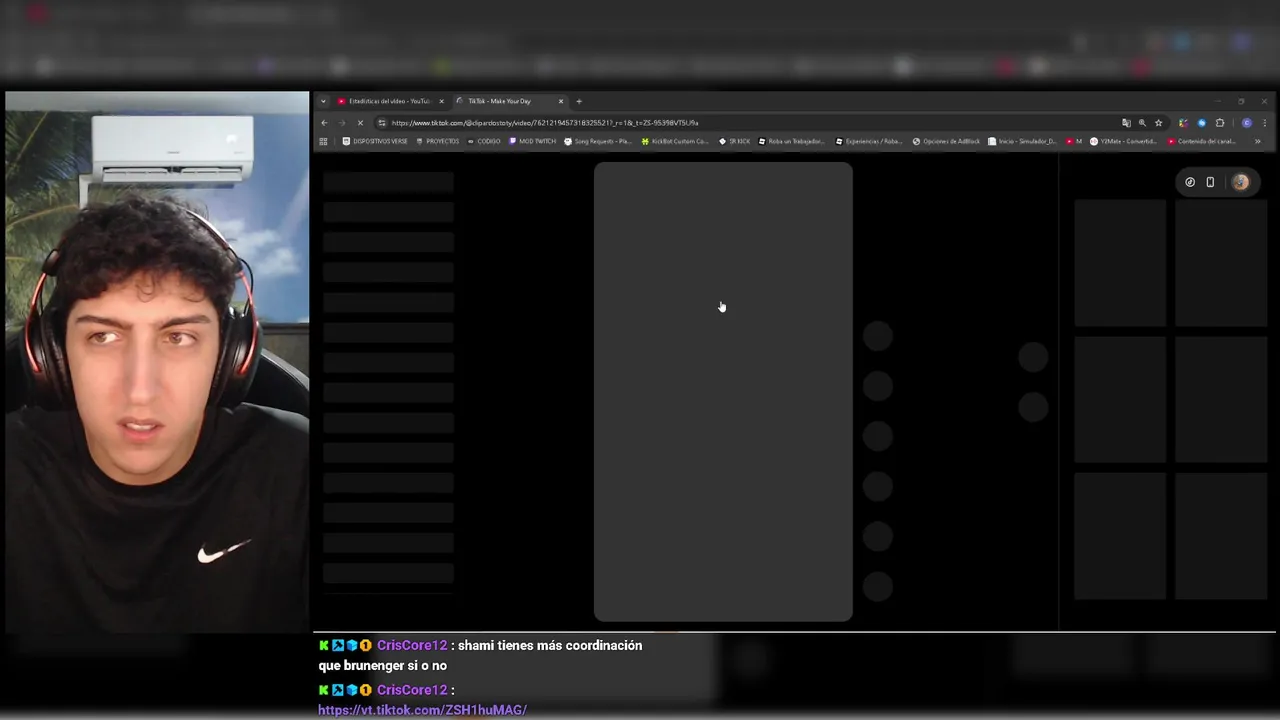The image size is (1280, 720).
Task: Open the YouTube M bookmark
Action: click(1074, 141)
